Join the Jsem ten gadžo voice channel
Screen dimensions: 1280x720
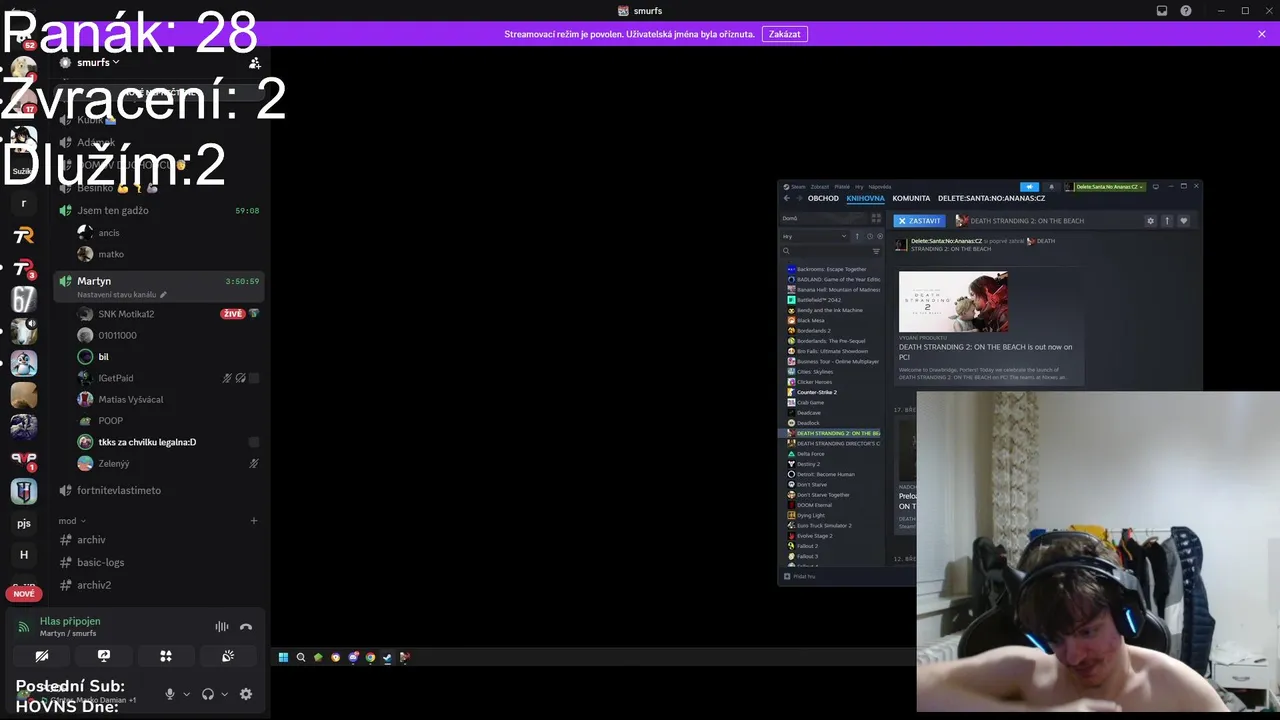click(x=160, y=211)
